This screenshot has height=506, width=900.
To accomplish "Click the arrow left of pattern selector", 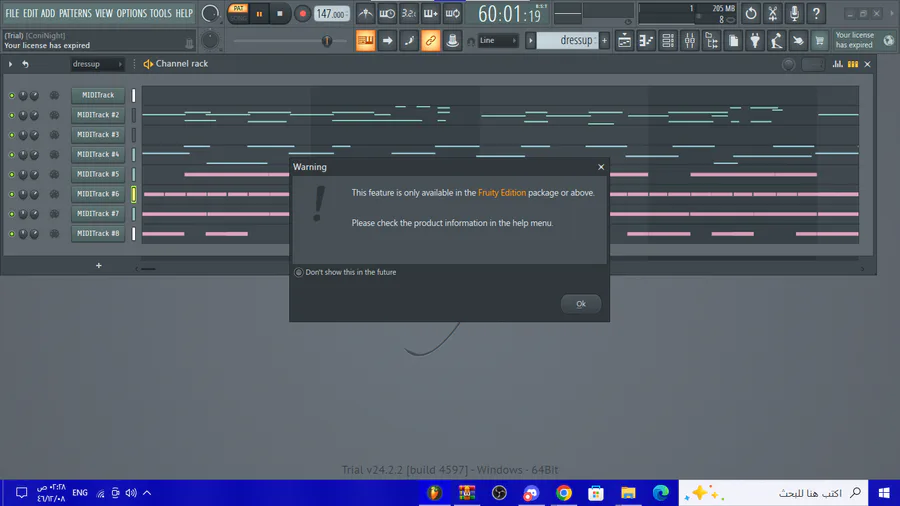I will click(530, 41).
